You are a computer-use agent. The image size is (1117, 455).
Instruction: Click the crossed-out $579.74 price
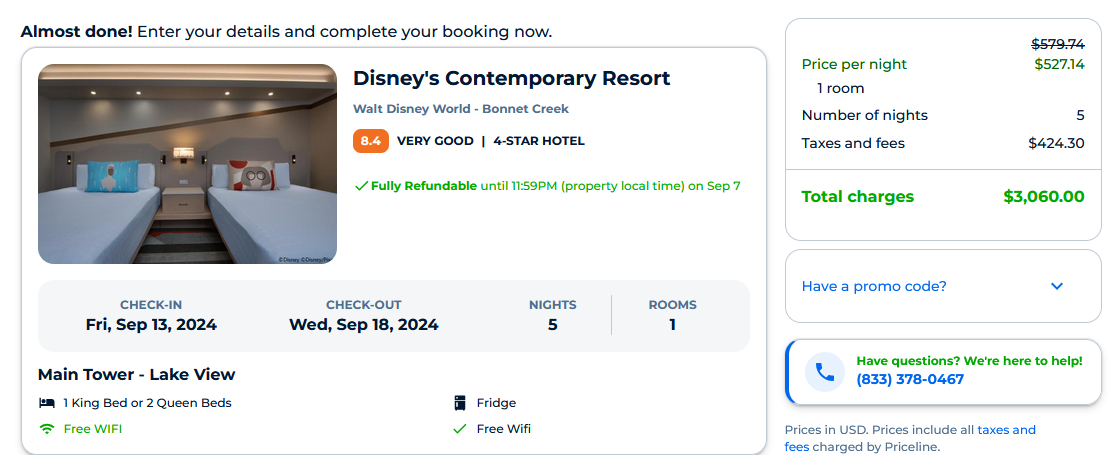1058,43
